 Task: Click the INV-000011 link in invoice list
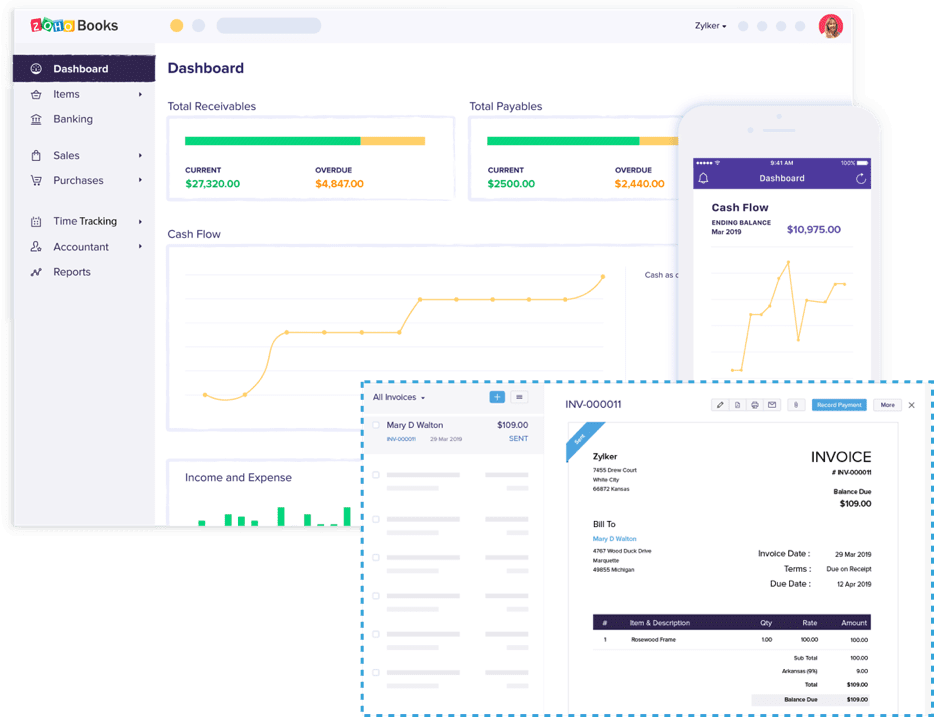[401, 439]
